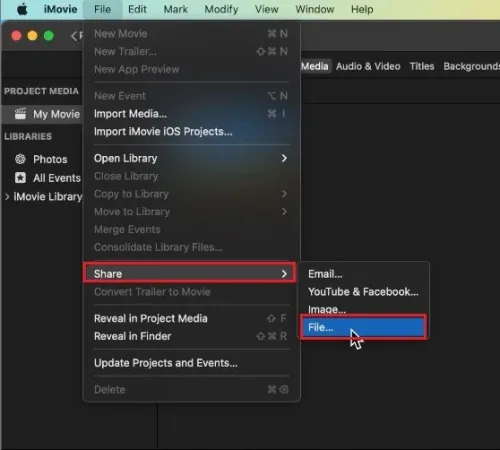Expand the Open Library submenu arrow
500x450 pixels.
(x=284, y=158)
